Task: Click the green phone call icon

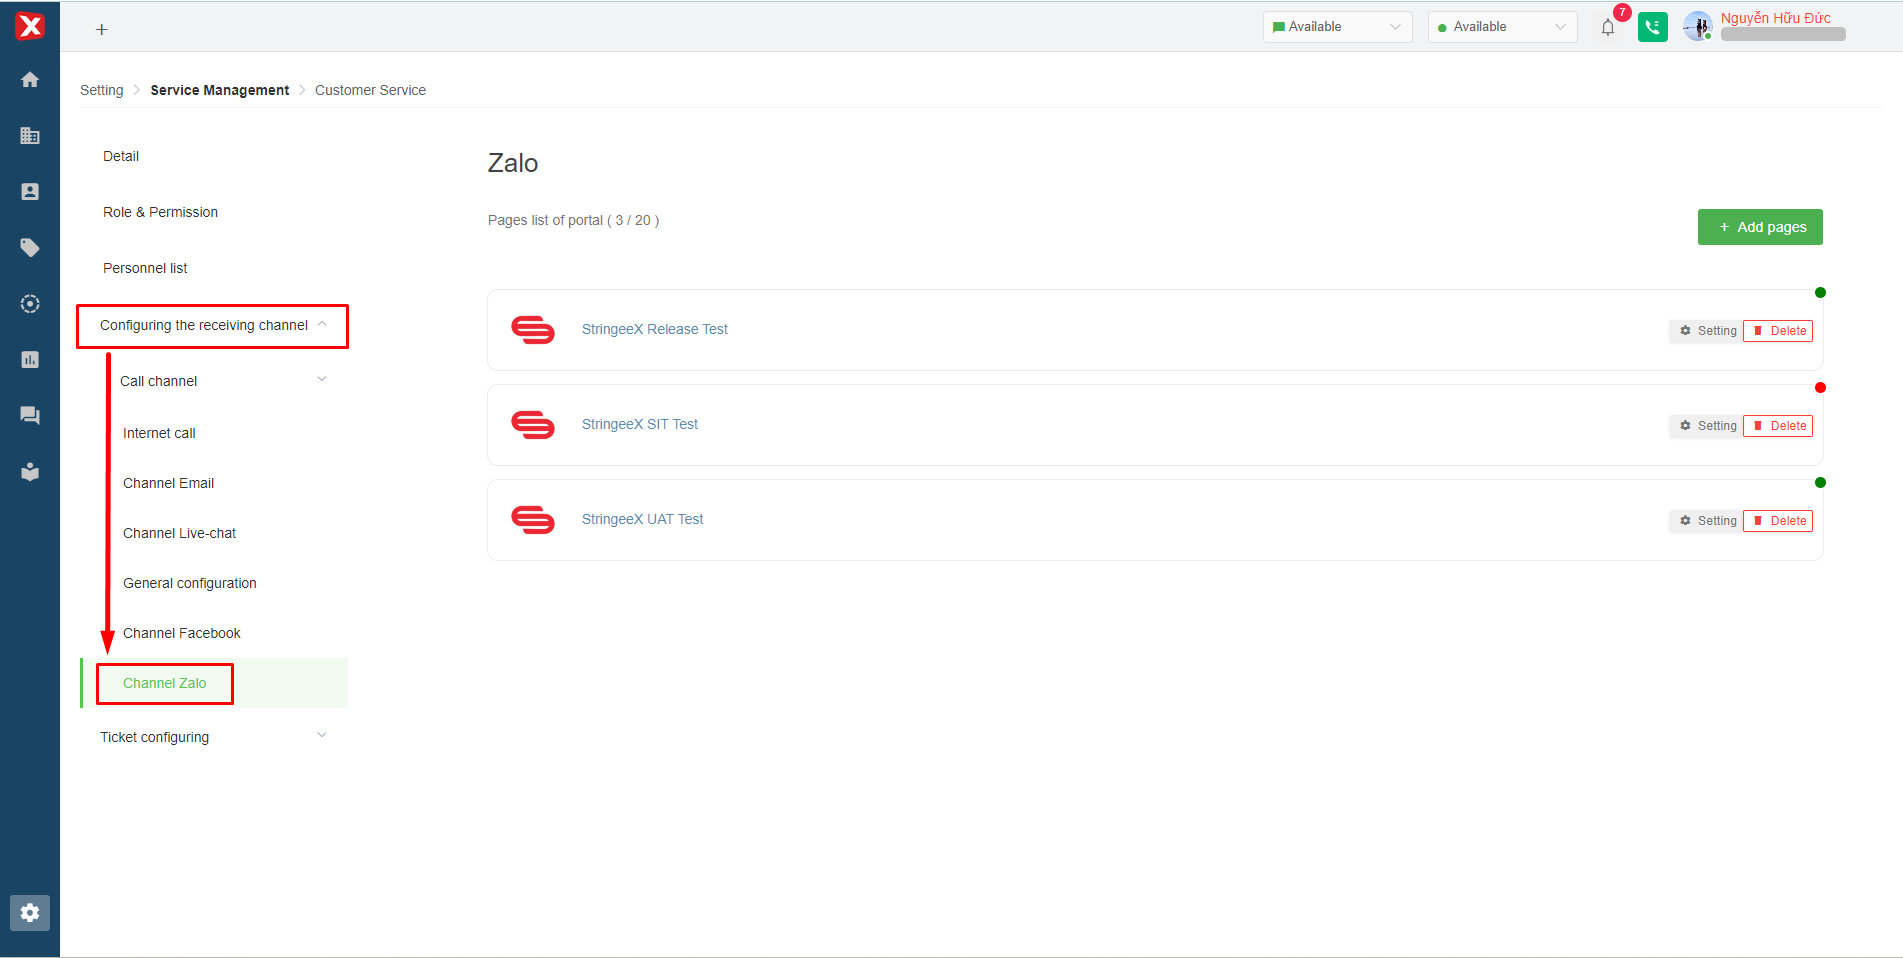Action: tap(1652, 27)
